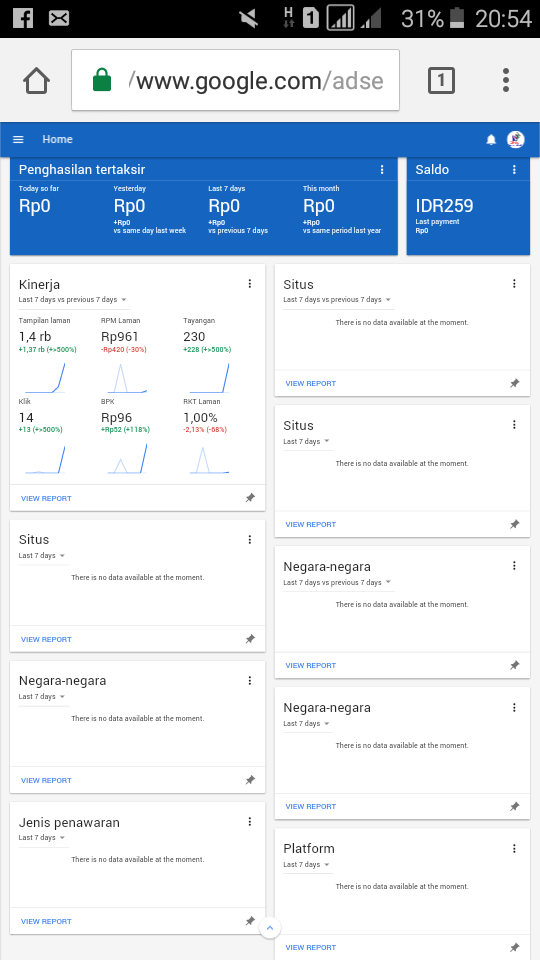Open VIEW REPORT for Jenis penawaran
Image resolution: width=540 pixels, height=960 pixels.
46,921
